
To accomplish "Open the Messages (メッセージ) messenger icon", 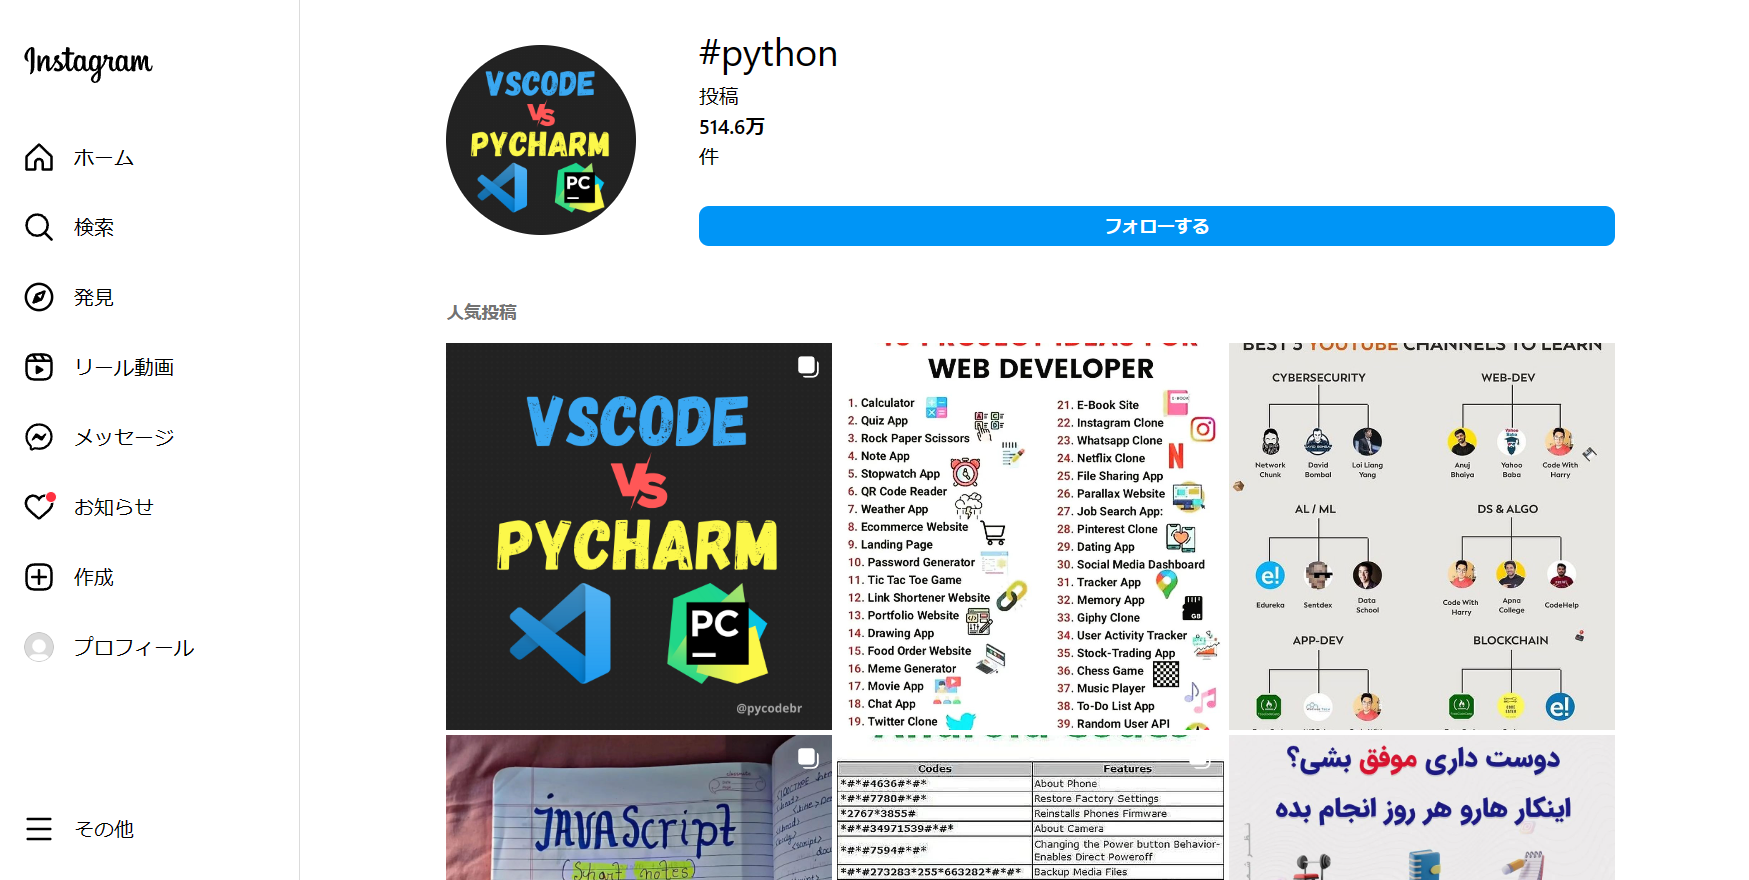I will tap(39, 437).
